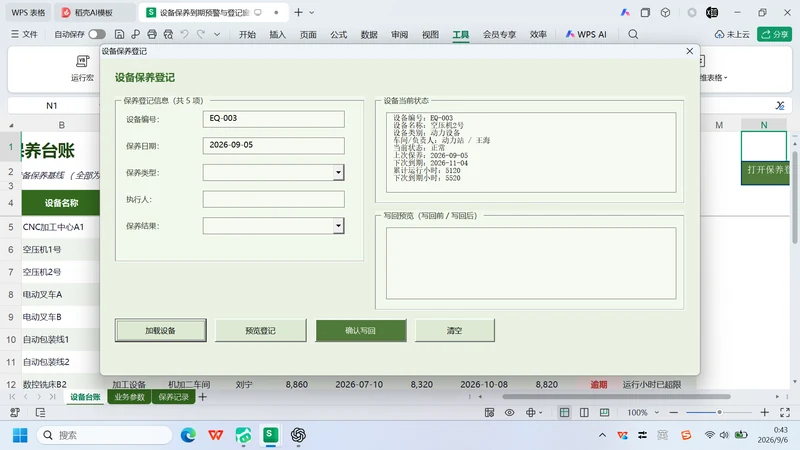Click zoom out minus button
800x450 pixels.
(674, 412)
